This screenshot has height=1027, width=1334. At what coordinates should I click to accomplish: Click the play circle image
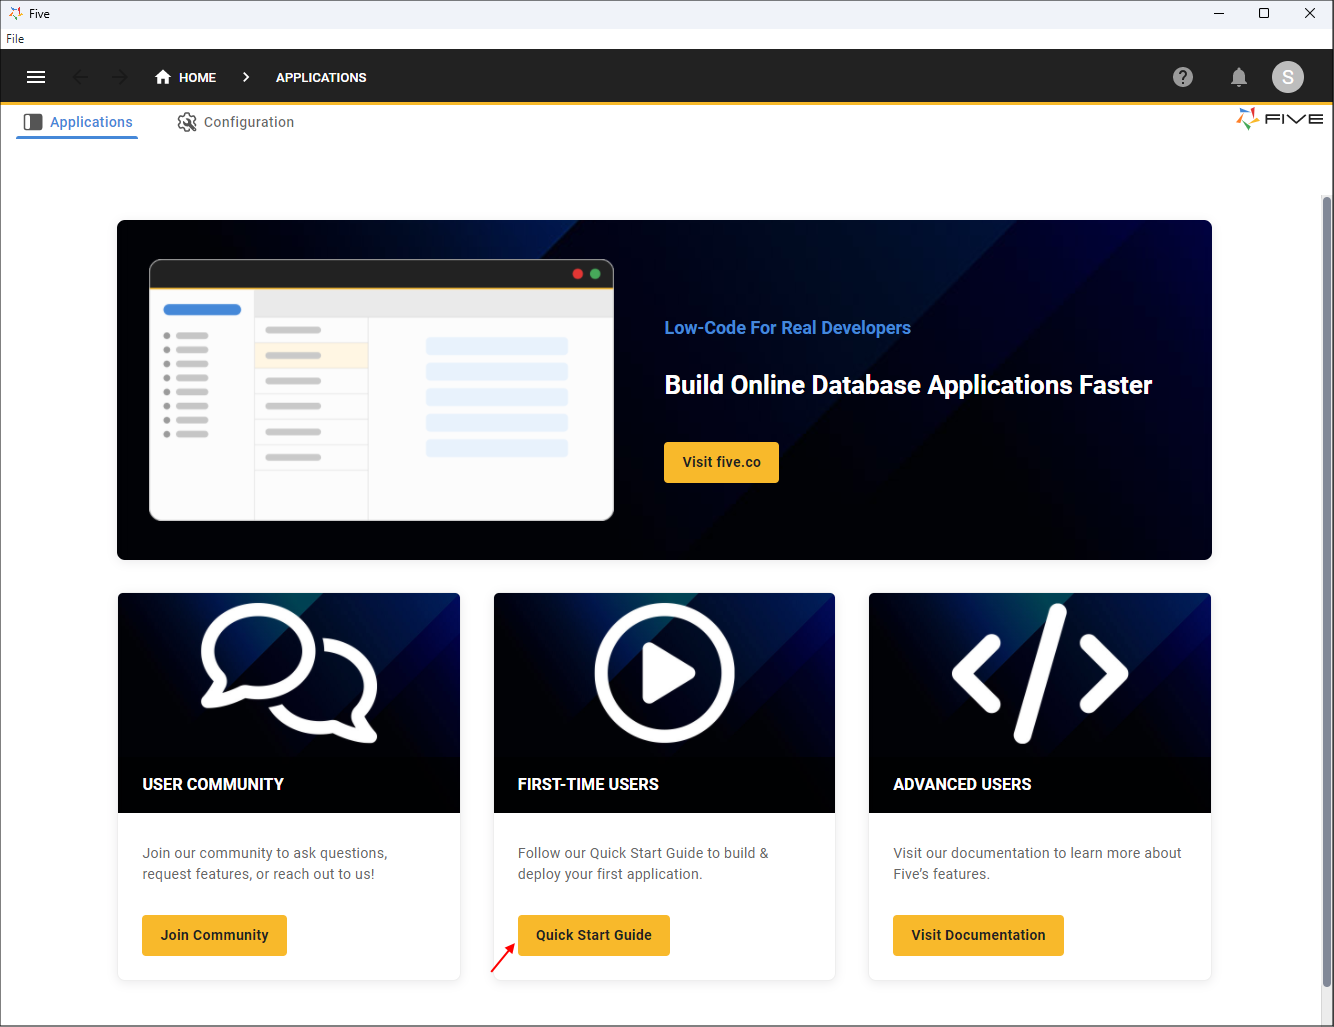pyautogui.click(x=665, y=673)
